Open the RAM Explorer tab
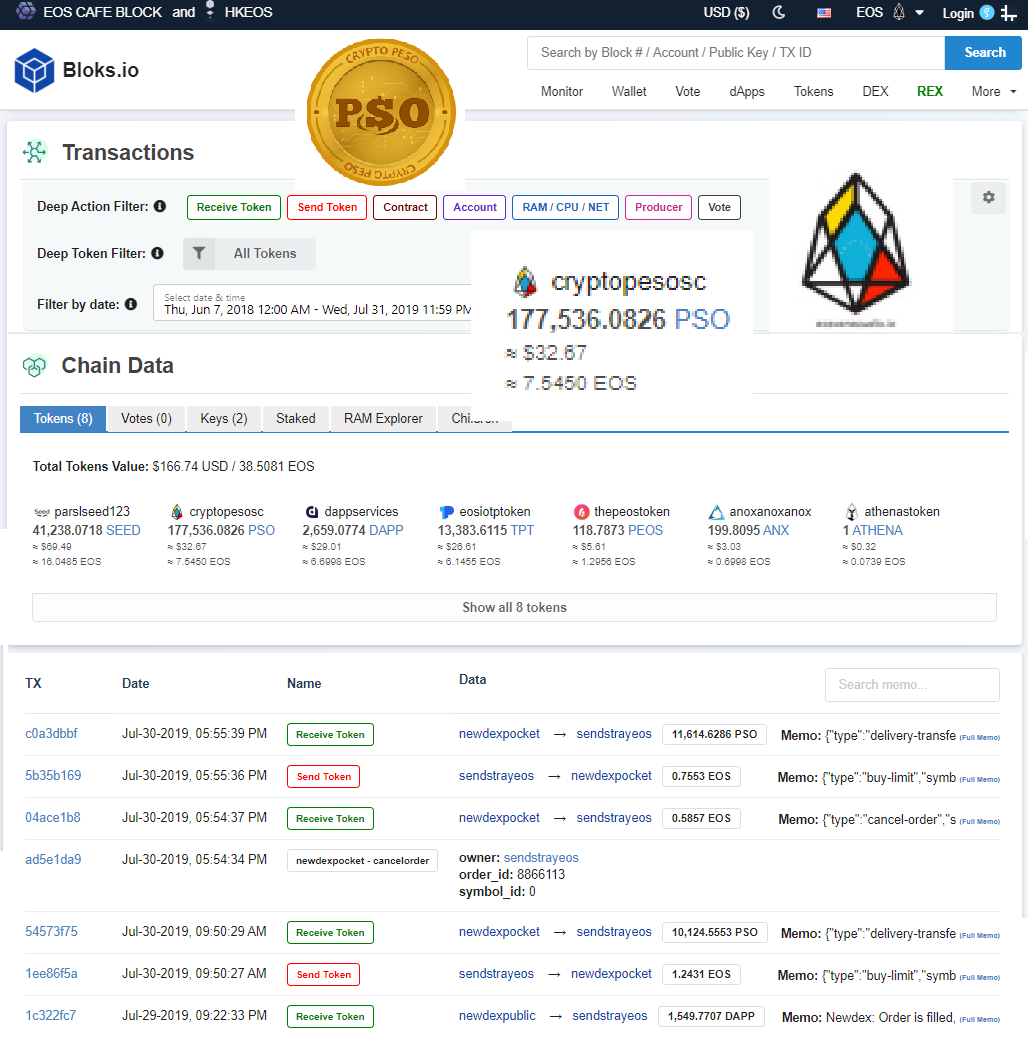 pyautogui.click(x=383, y=419)
